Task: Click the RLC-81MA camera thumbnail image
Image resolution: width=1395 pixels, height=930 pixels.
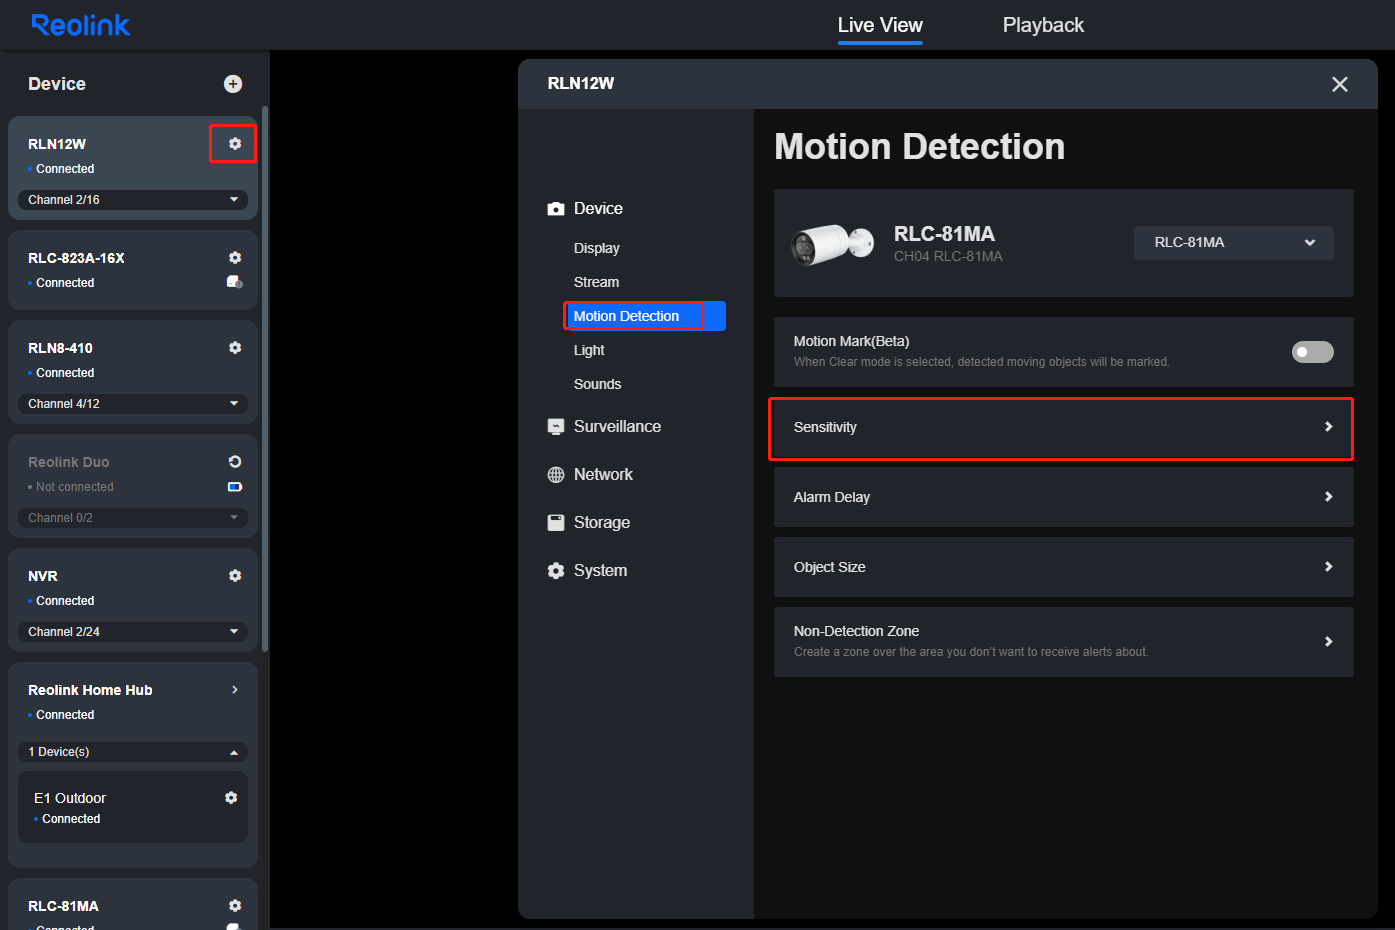Action: click(832, 244)
